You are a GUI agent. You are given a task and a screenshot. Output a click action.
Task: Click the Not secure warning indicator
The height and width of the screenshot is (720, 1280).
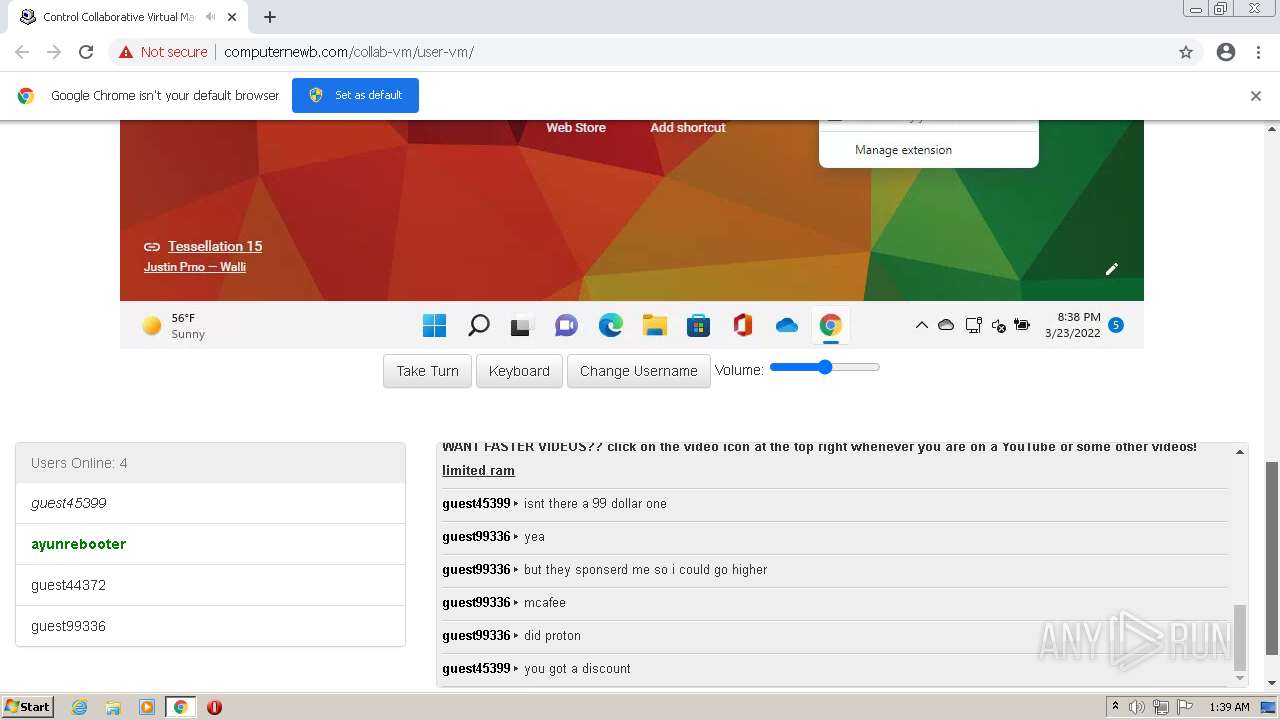(163, 52)
